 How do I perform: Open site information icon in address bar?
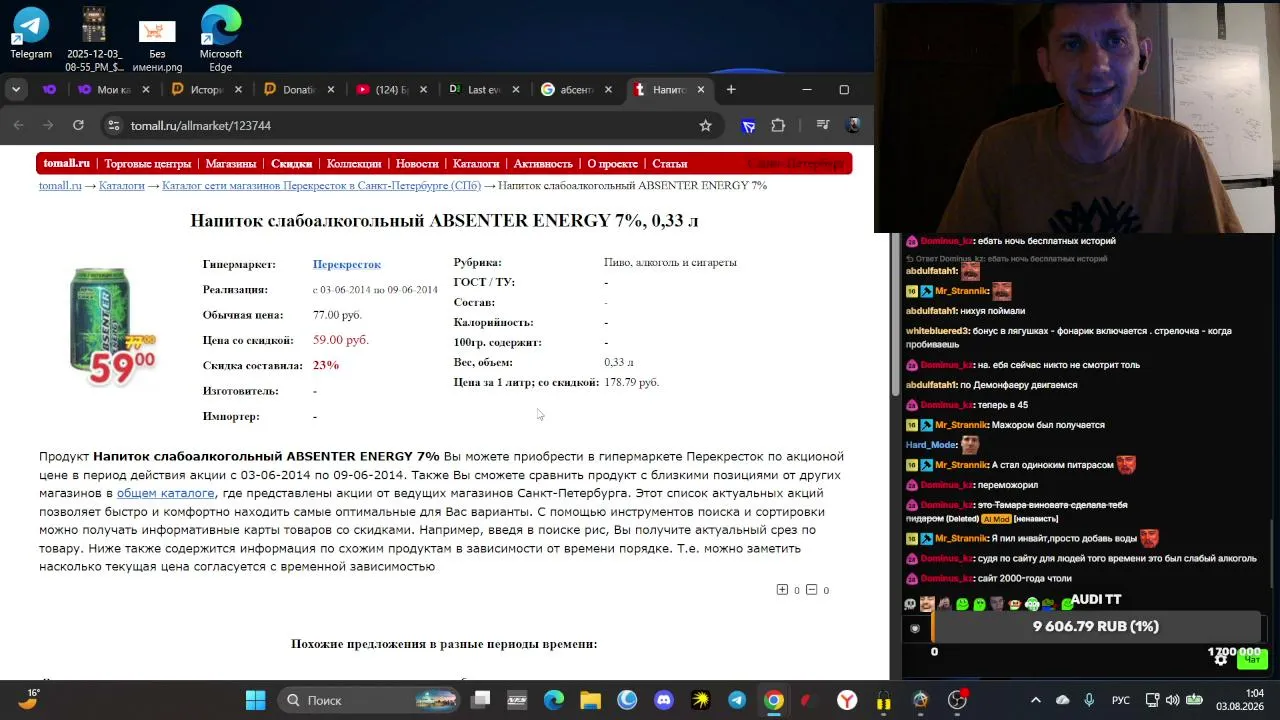(113, 125)
